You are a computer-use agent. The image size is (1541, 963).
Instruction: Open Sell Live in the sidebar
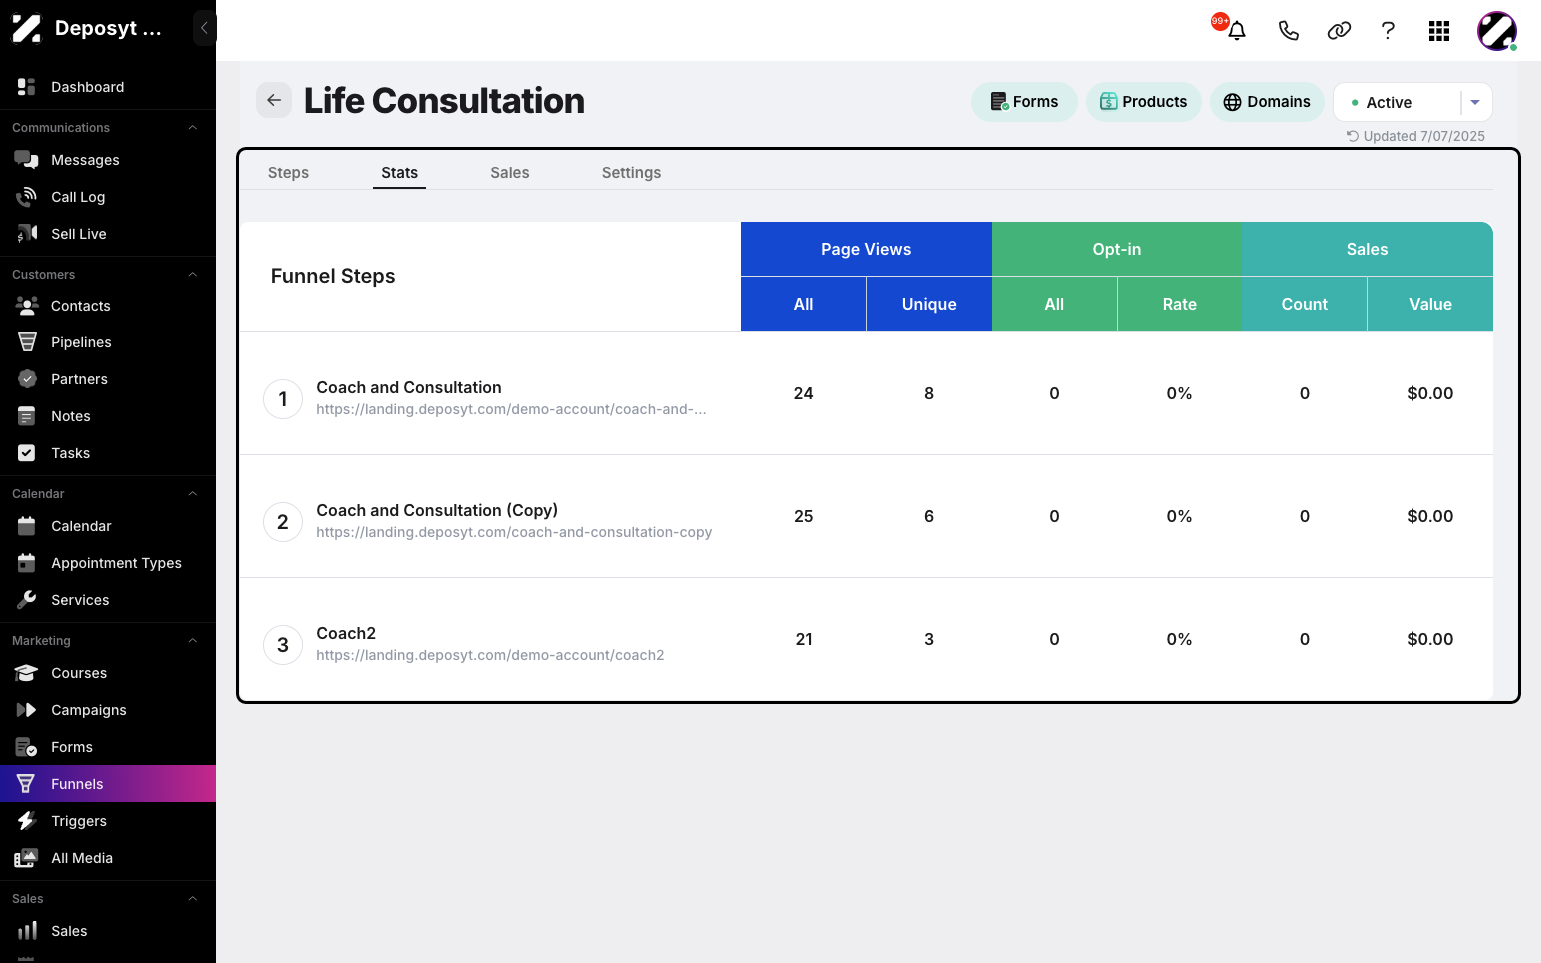pyautogui.click(x=108, y=234)
